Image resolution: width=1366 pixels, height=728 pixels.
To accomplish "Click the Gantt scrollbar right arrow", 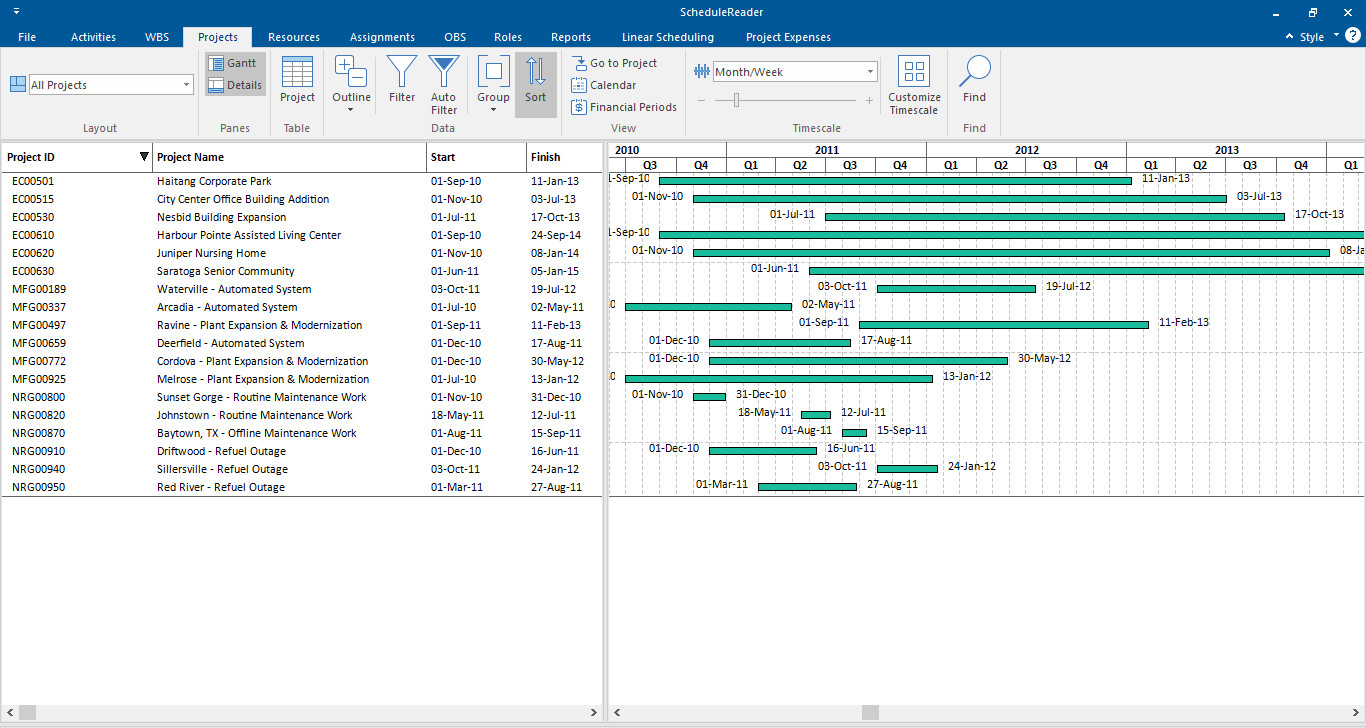I will click(x=1357, y=712).
